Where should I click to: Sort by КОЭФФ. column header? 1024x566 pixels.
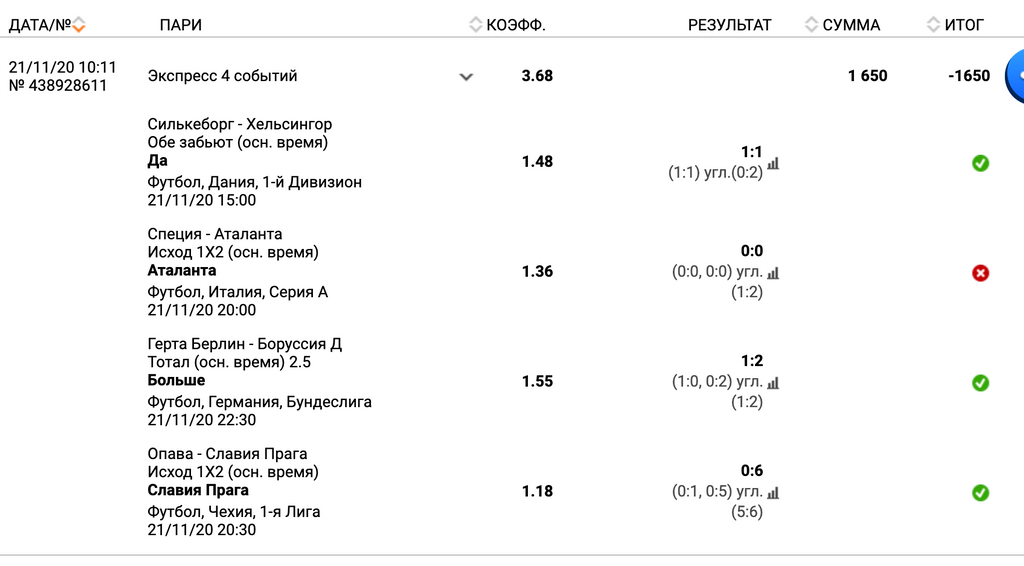point(508,25)
